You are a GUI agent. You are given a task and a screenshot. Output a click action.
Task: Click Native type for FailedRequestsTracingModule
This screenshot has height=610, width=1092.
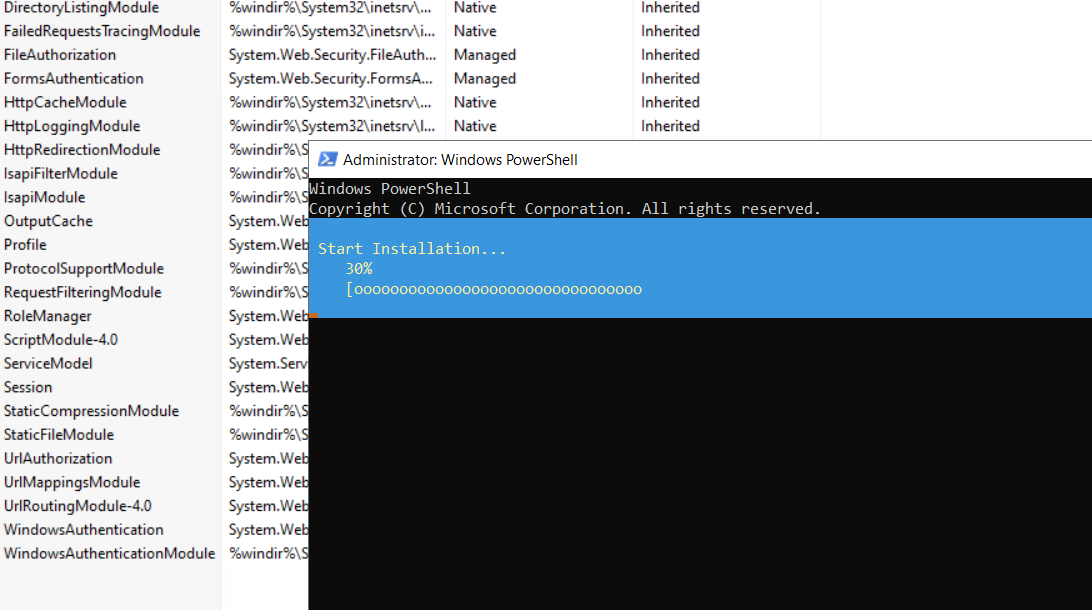pos(475,31)
